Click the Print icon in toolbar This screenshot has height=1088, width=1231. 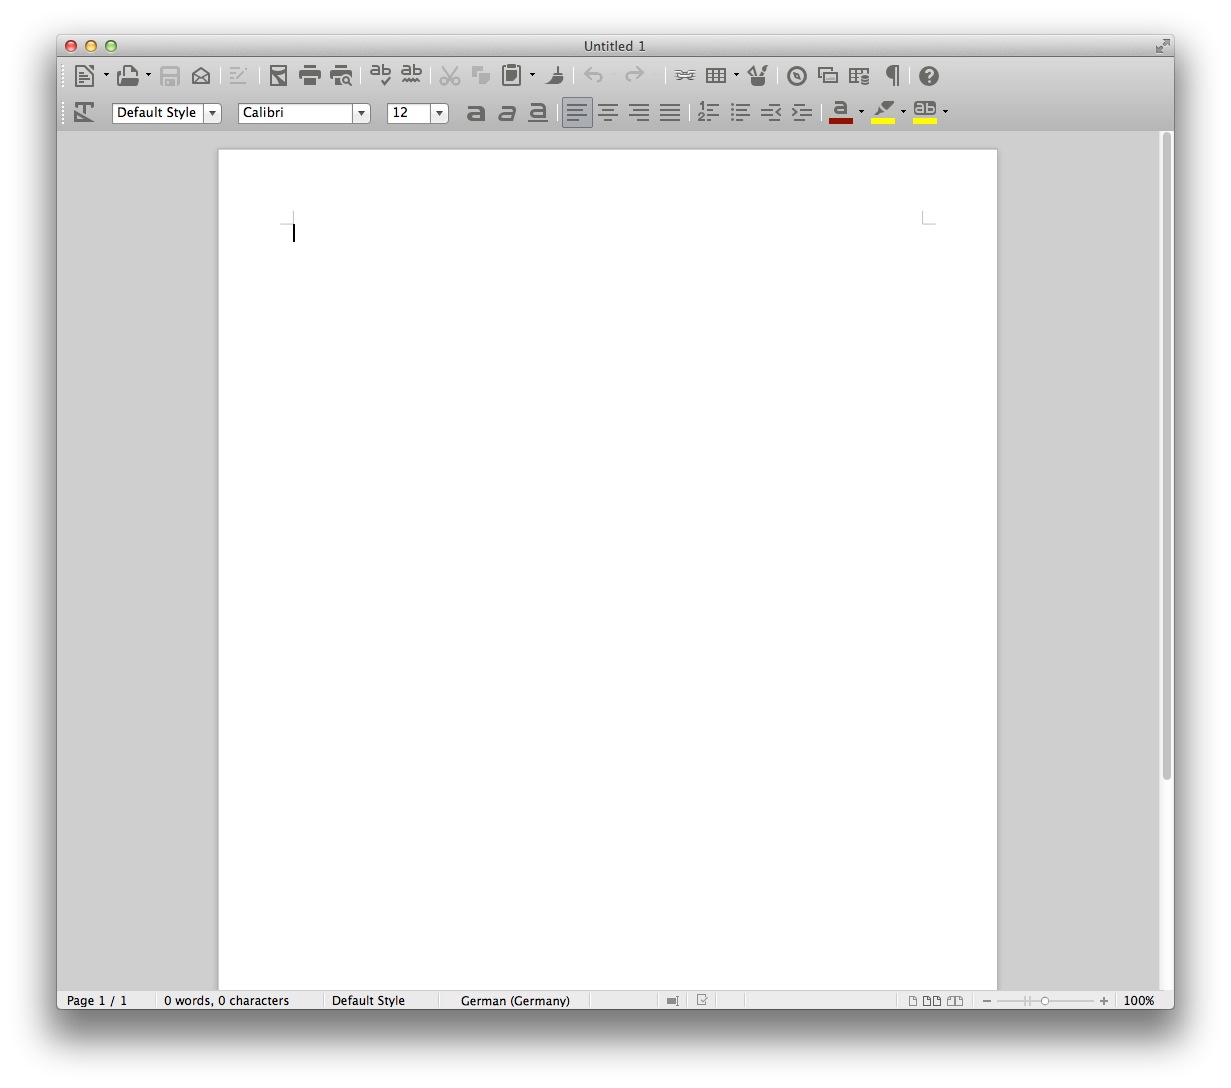click(310, 76)
